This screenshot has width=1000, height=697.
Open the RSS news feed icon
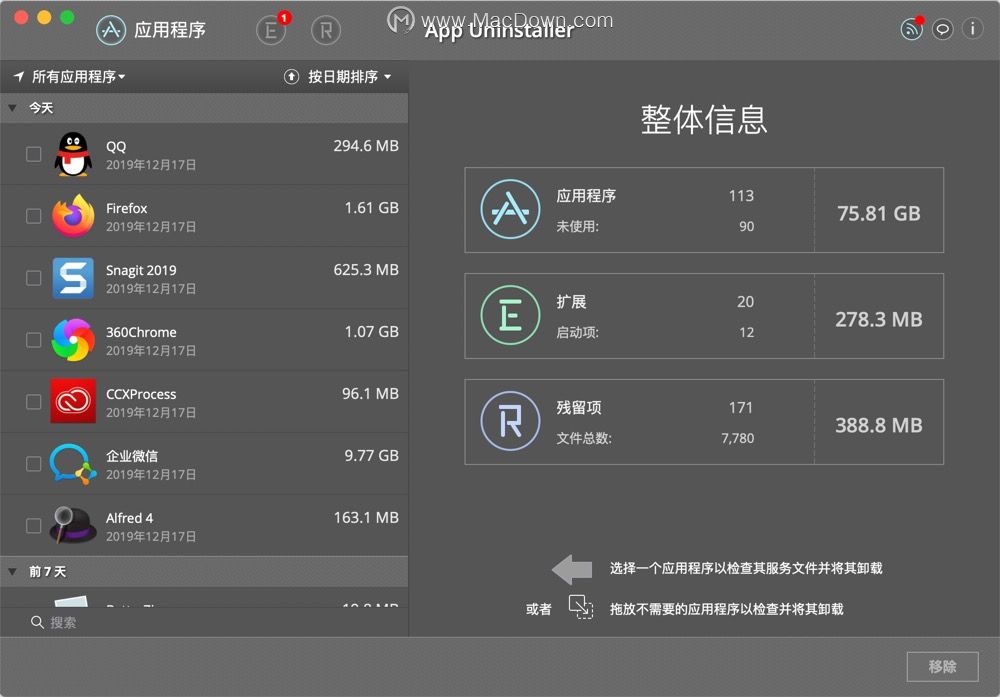point(911,29)
